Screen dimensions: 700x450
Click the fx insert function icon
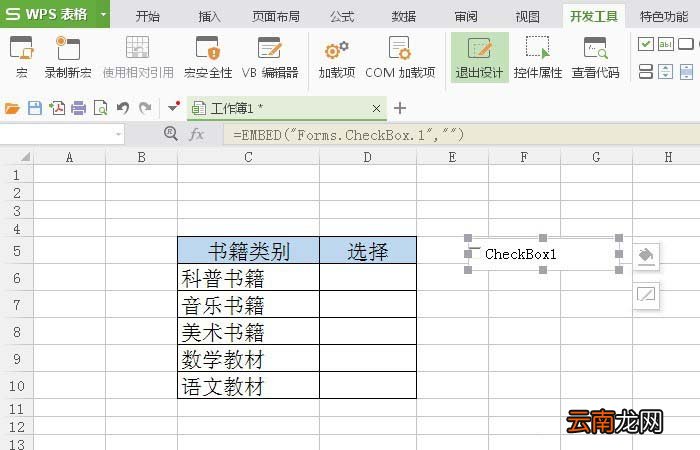(196, 134)
